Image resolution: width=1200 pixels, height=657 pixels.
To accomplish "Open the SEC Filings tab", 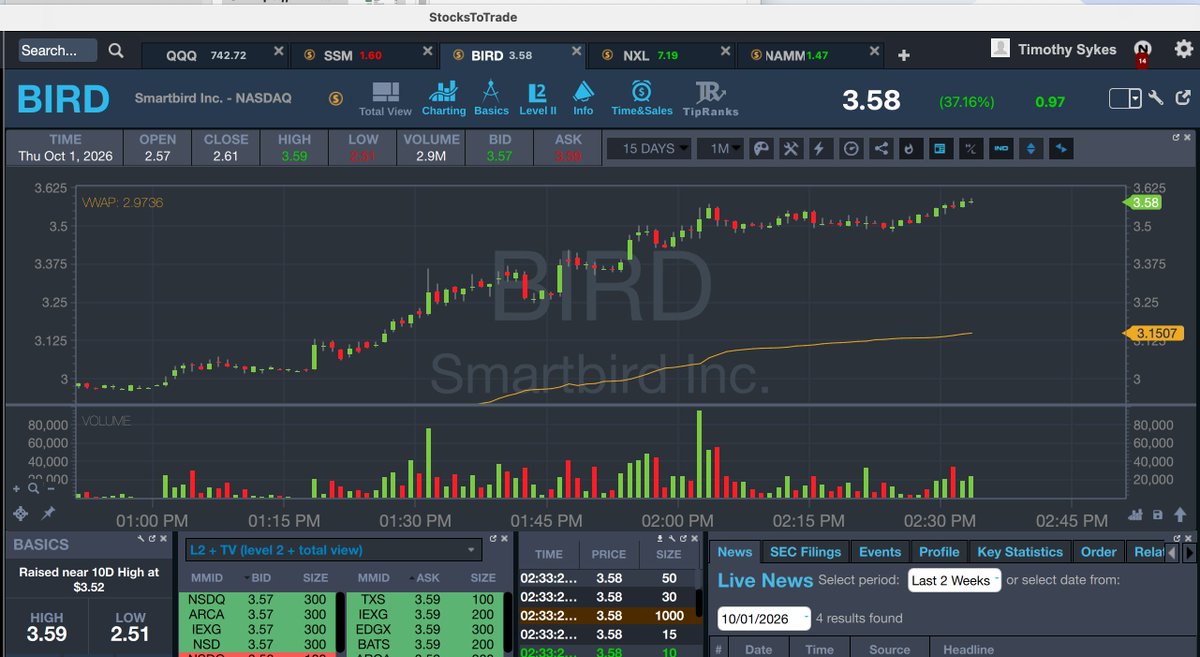I will click(x=805, y=551).
